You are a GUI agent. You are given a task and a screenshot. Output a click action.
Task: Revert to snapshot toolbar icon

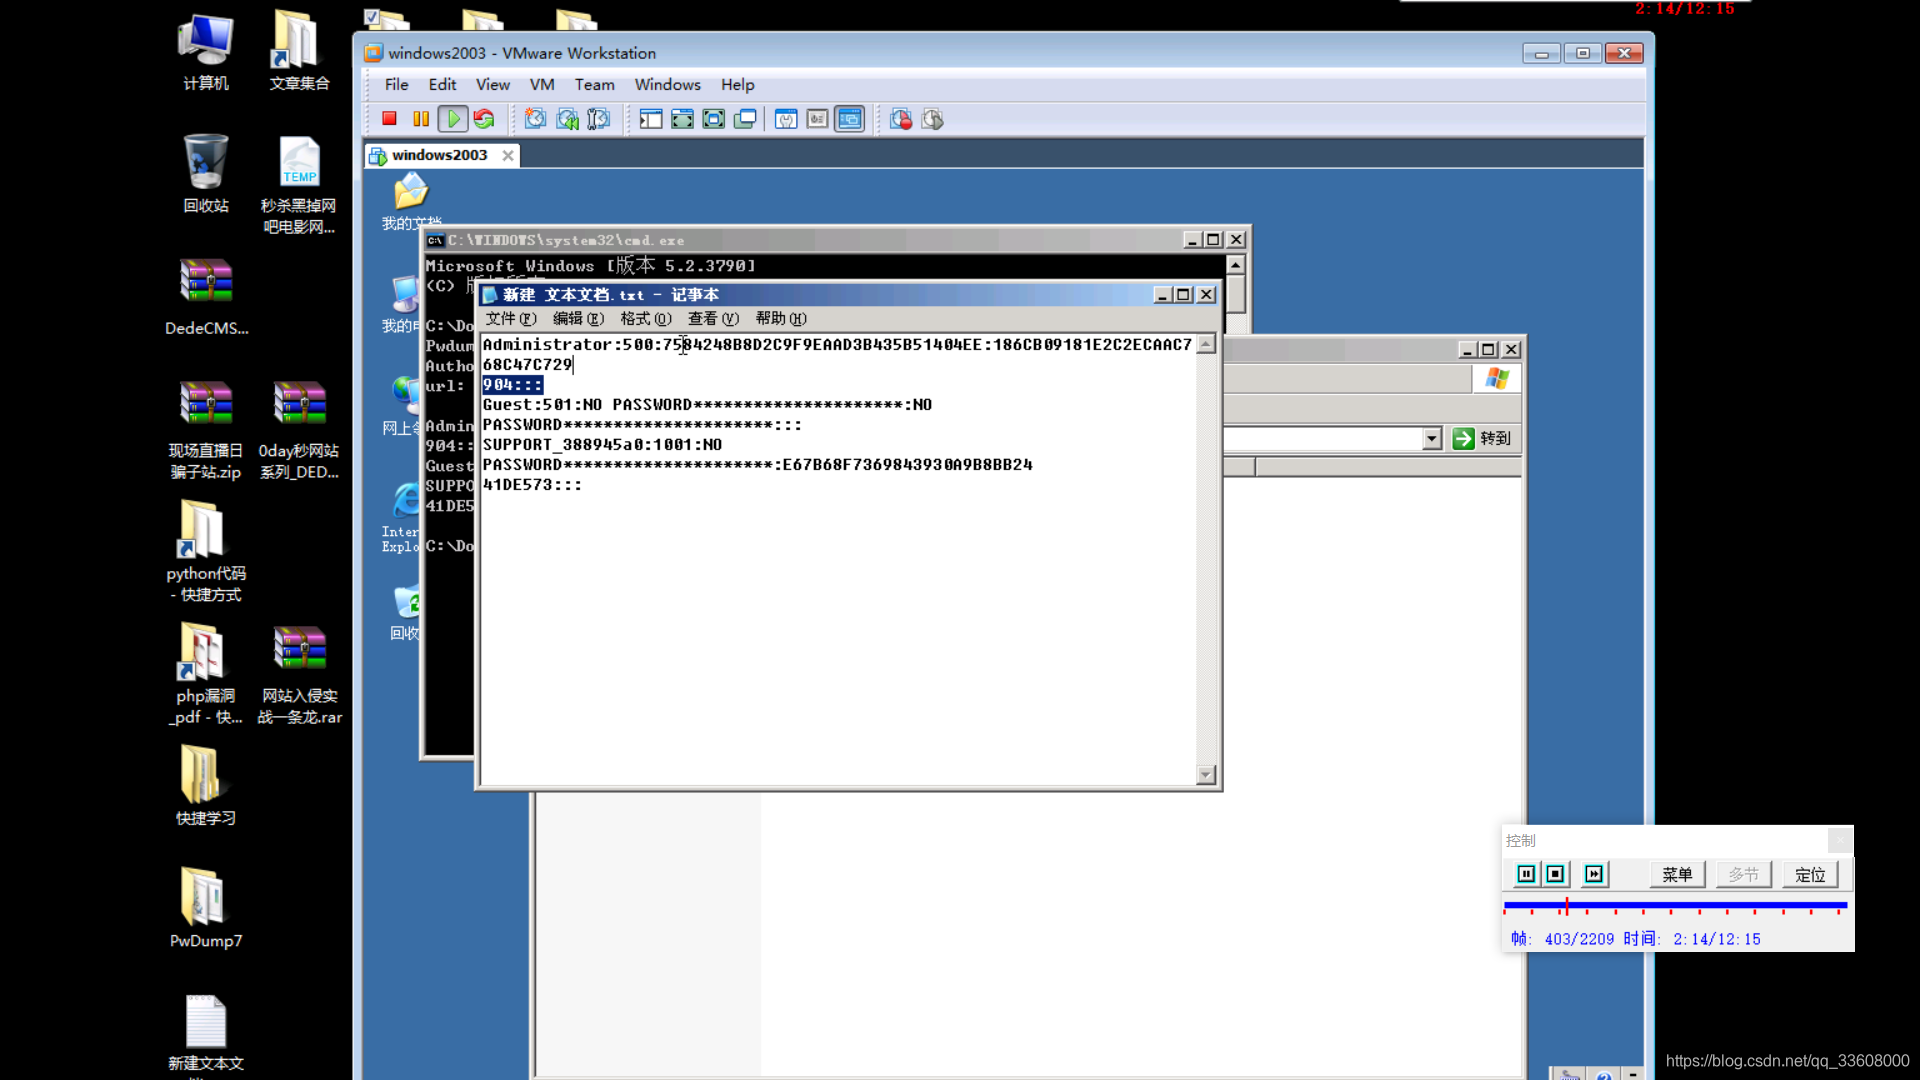tap(567, 119)
